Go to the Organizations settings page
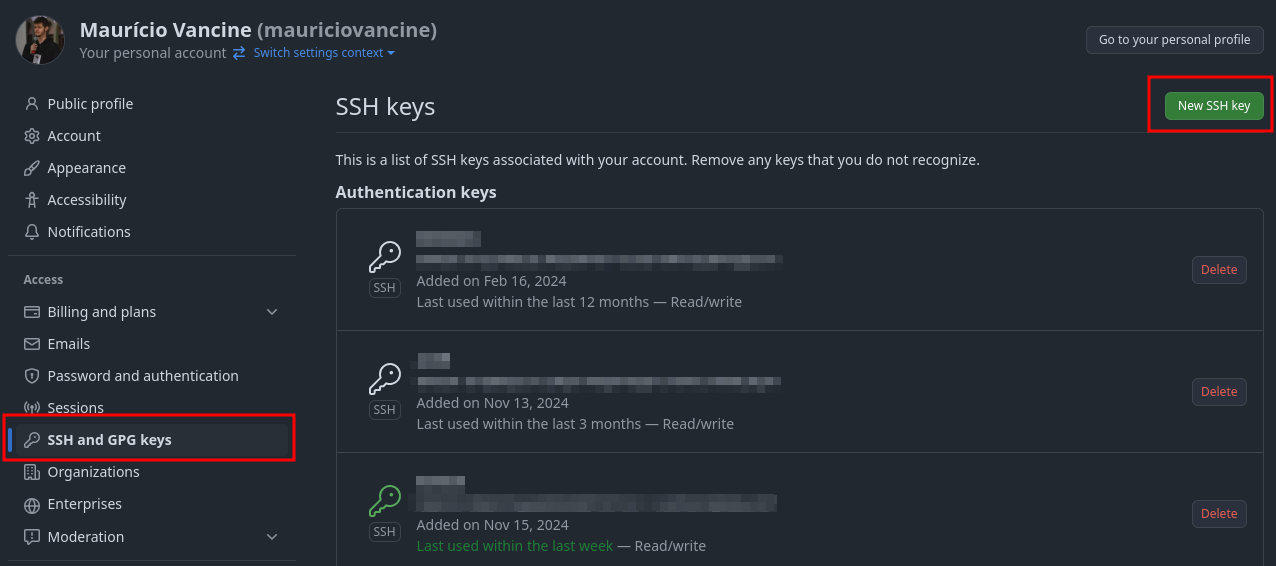The width and height of the screenshot is (1276, 566). pos(93,472)
